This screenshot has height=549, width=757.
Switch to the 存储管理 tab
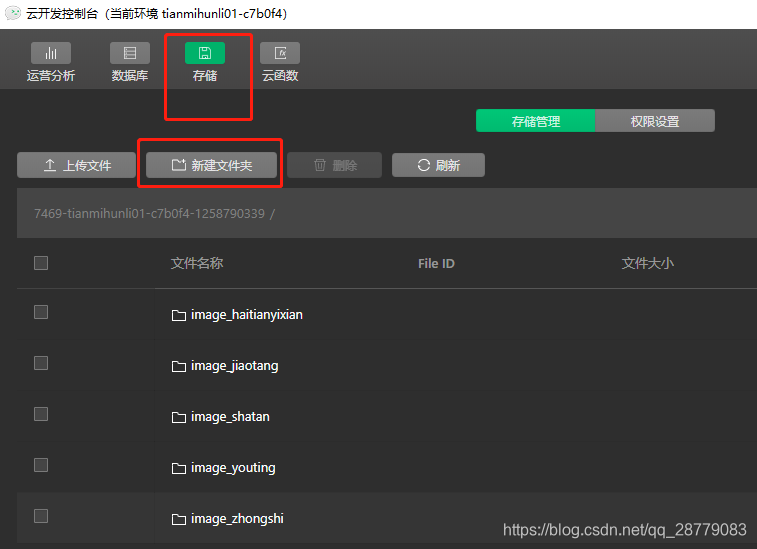coord(535,121)
